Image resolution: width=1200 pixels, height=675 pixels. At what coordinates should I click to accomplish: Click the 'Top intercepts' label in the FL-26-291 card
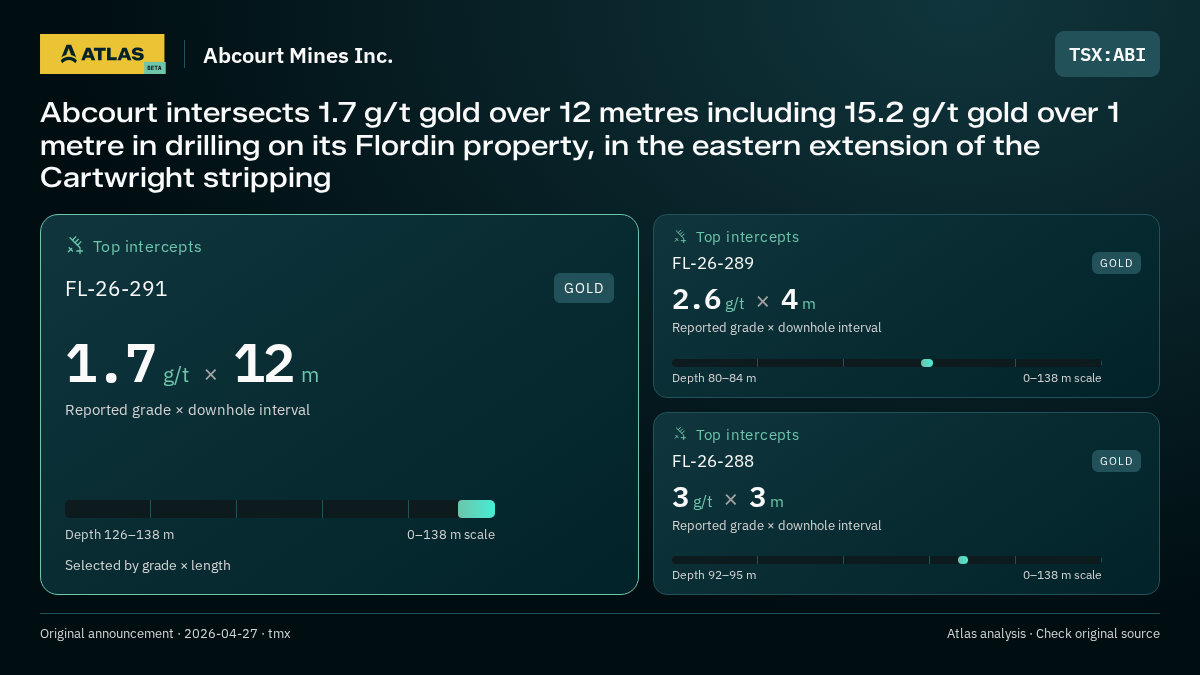point(147,246)
